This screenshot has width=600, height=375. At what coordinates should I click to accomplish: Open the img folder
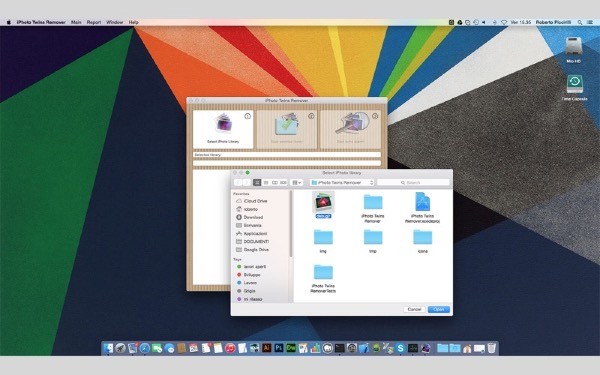tap(323, 237)
